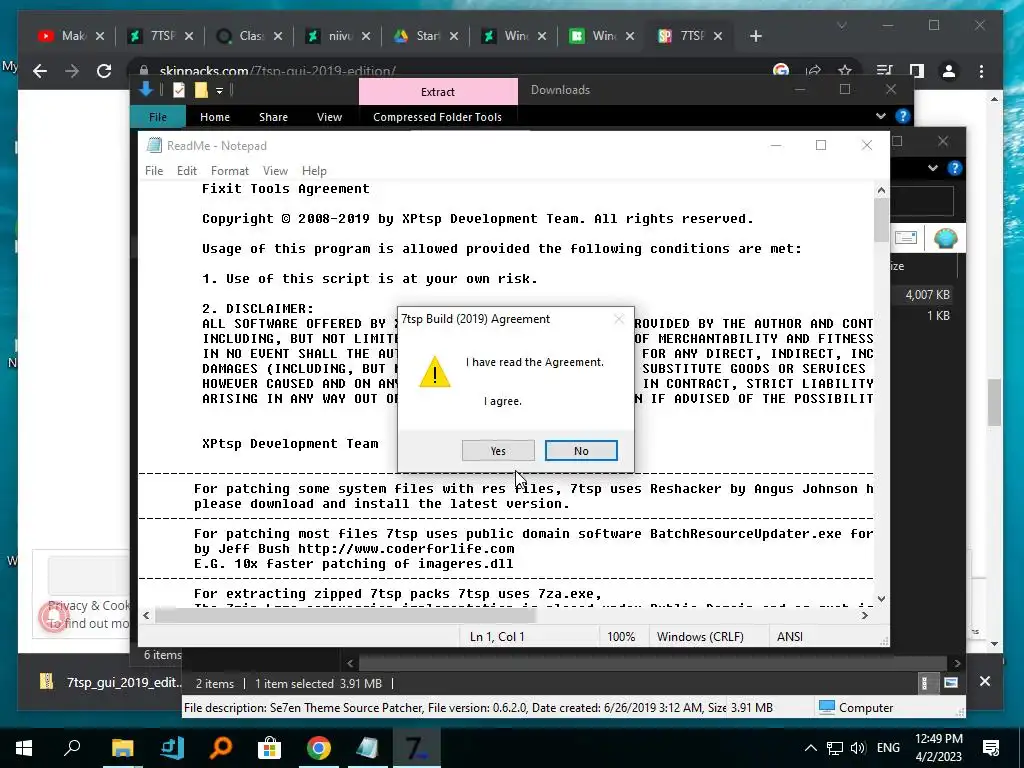The height and width of the screenshot is (768, 1024).
Task: Show hidden system tray icons
Action: point(810,748)
